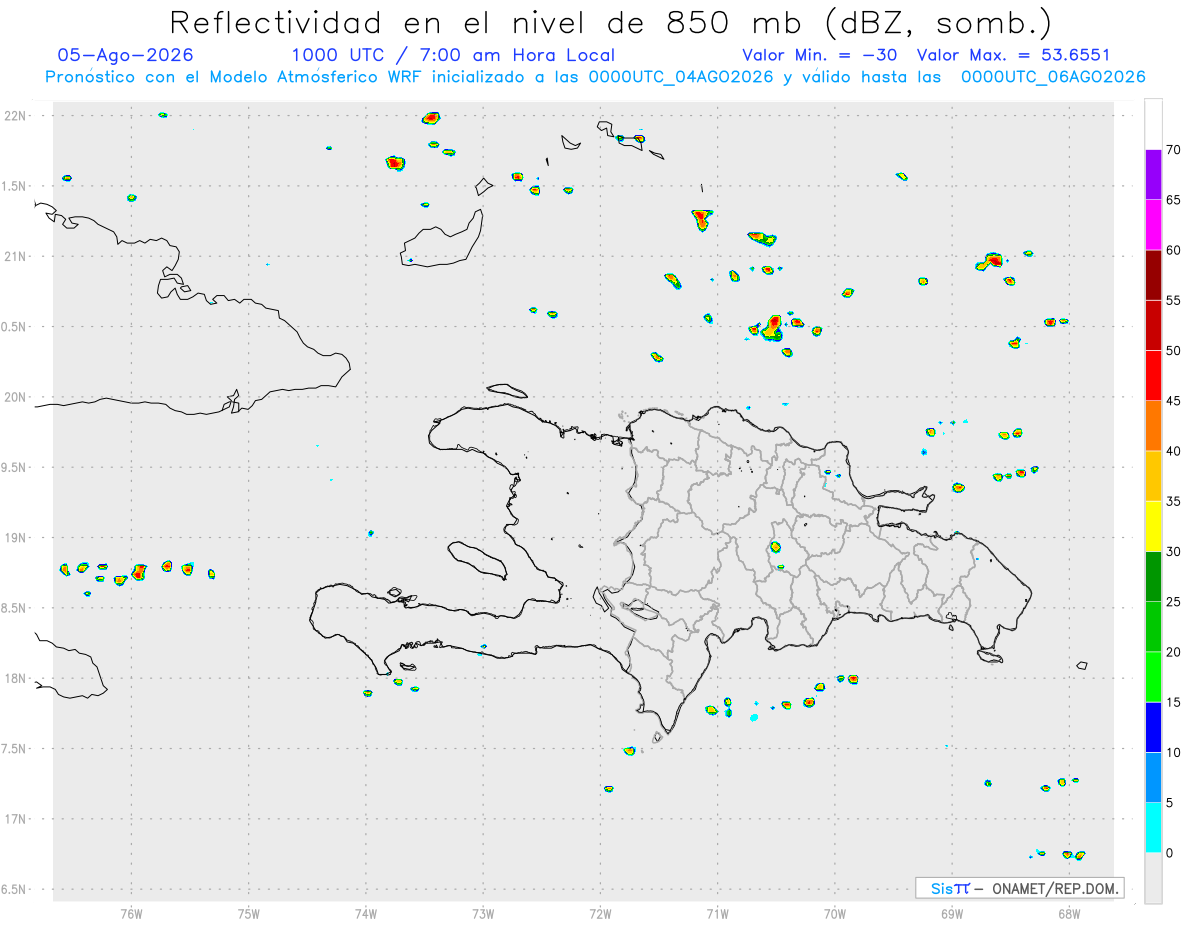This screenshot has height=927, width=1200.
Task: Select the '22N' latitude axis label
Action: (x=16, y=116)
